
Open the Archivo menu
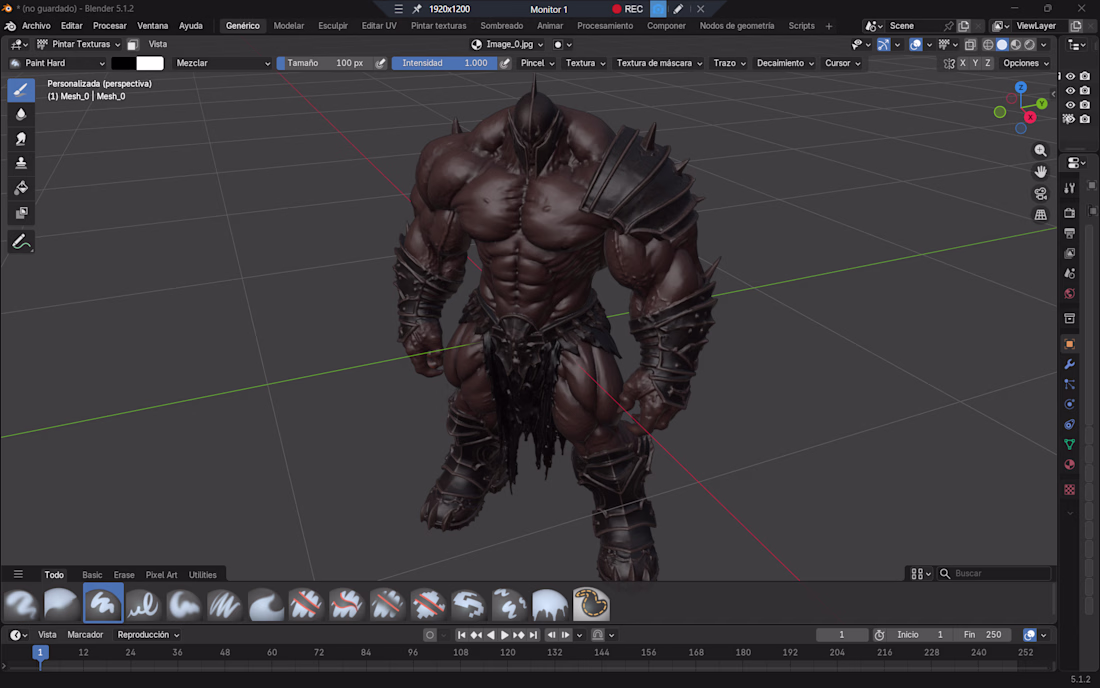tap(36, 26)
